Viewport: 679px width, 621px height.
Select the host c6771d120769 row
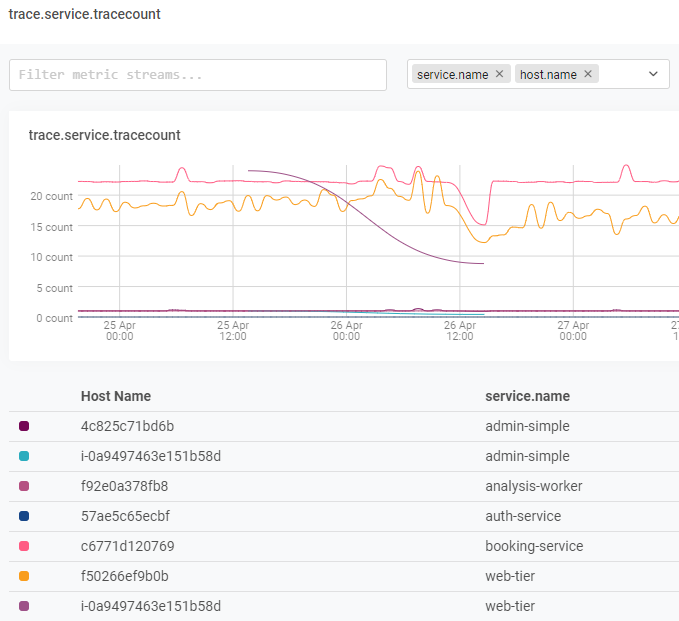[x=126, y=546]
